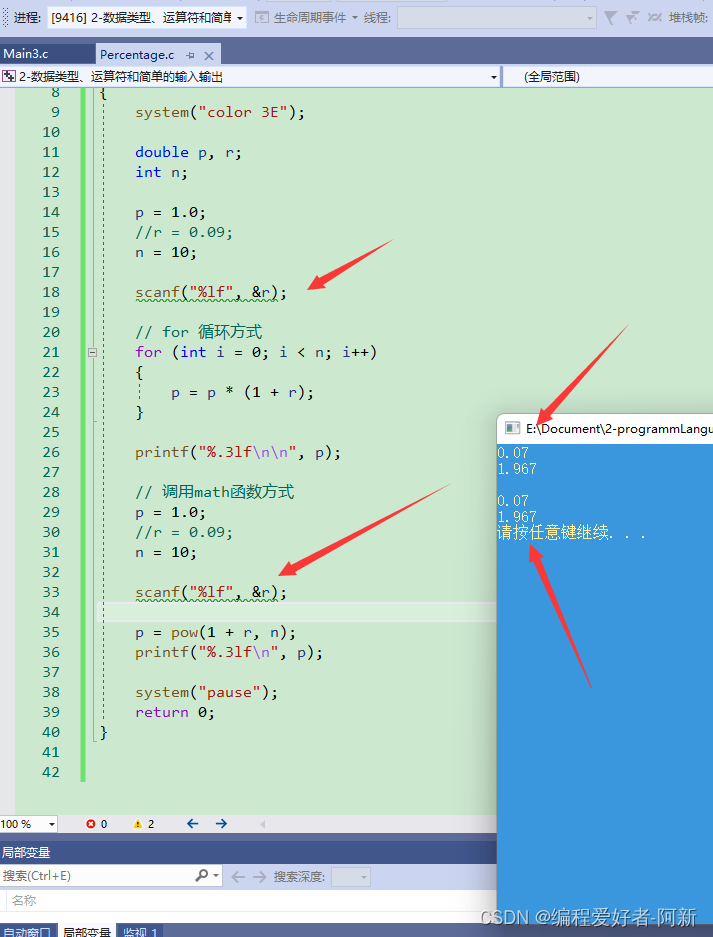The height and width of the screenshot is (937, 713).
Task: Click the thread filter funnel icon
Action: tap(610, 18)
